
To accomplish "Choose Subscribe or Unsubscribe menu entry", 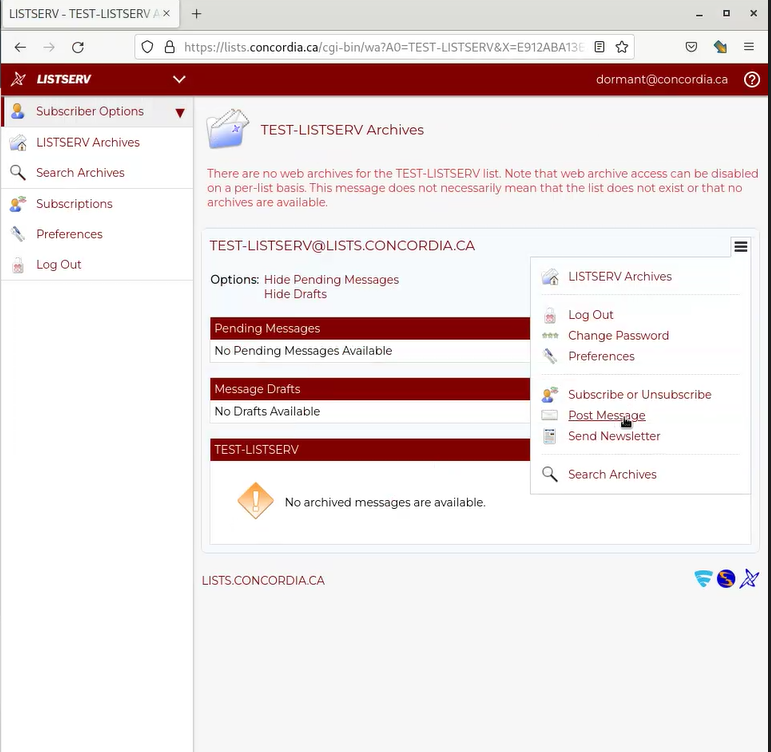I will coord(639,394).
